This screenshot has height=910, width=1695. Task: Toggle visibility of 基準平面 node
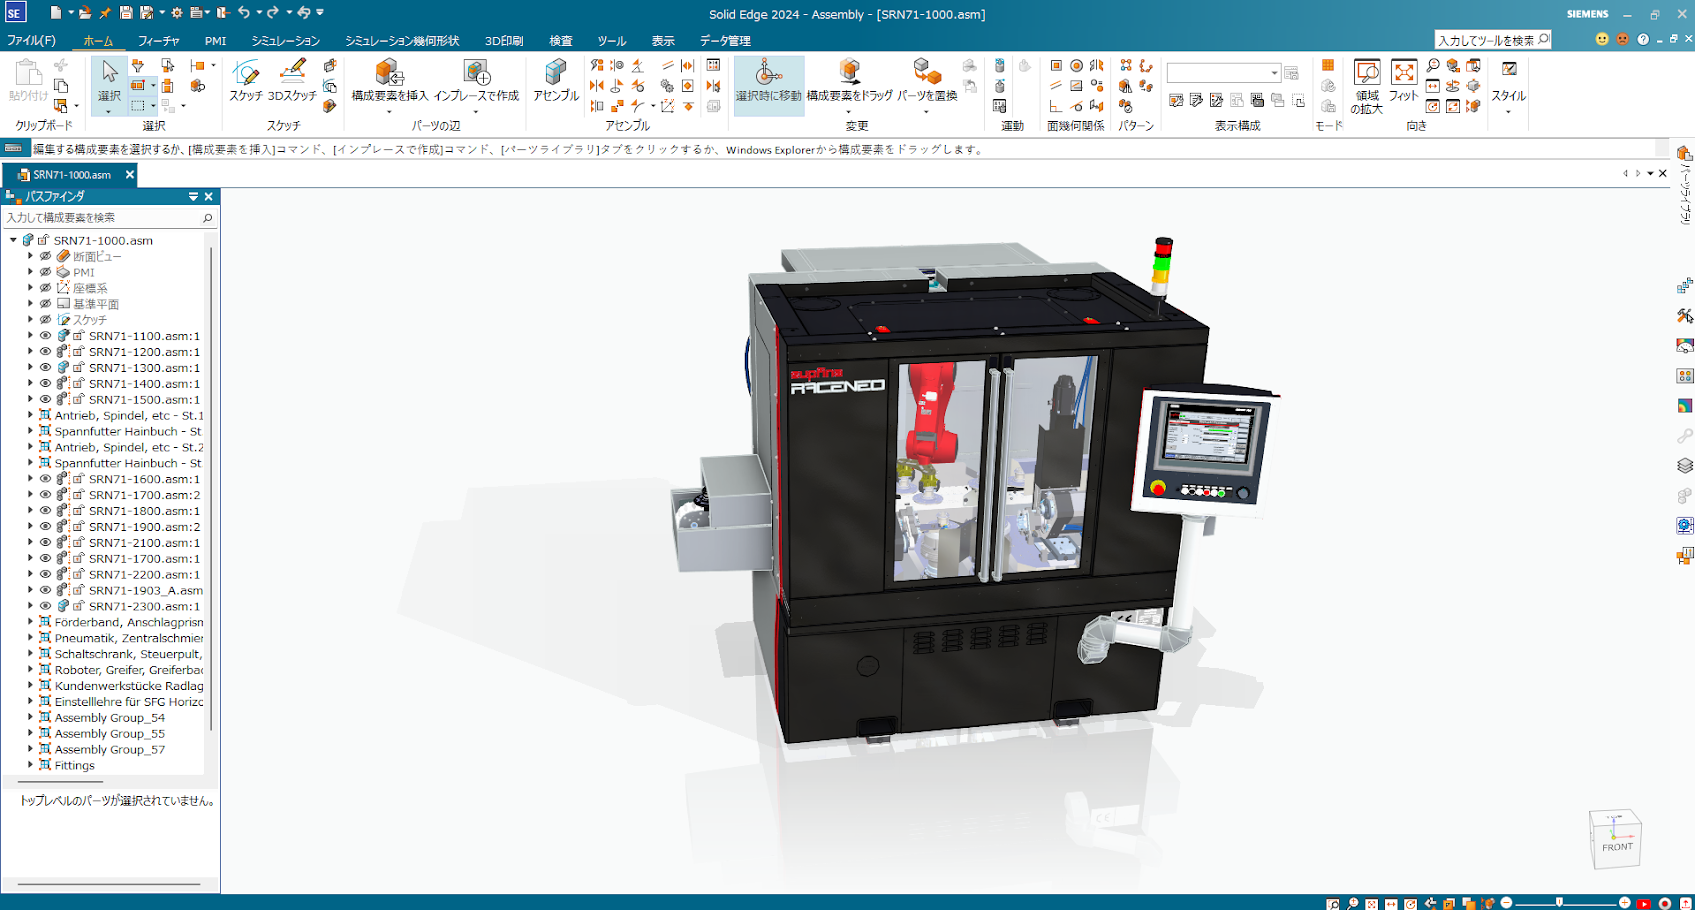(45, 304)
